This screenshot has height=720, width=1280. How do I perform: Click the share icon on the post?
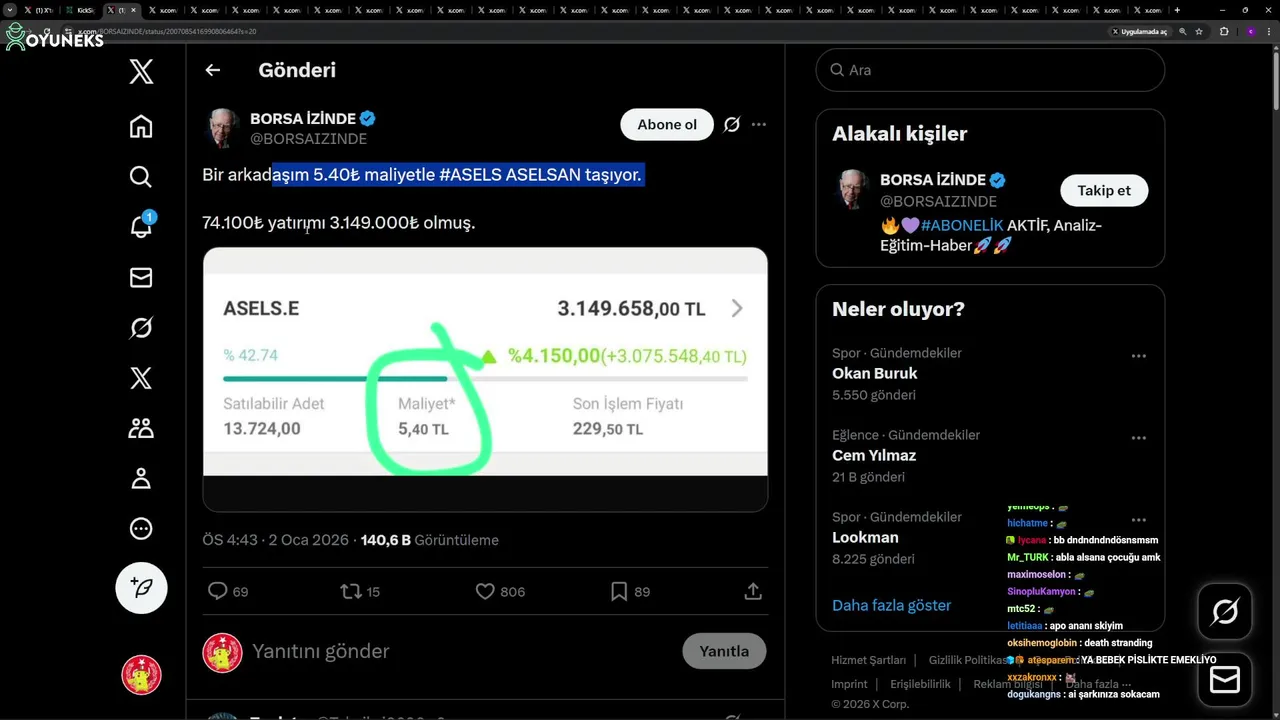(753, 591)
